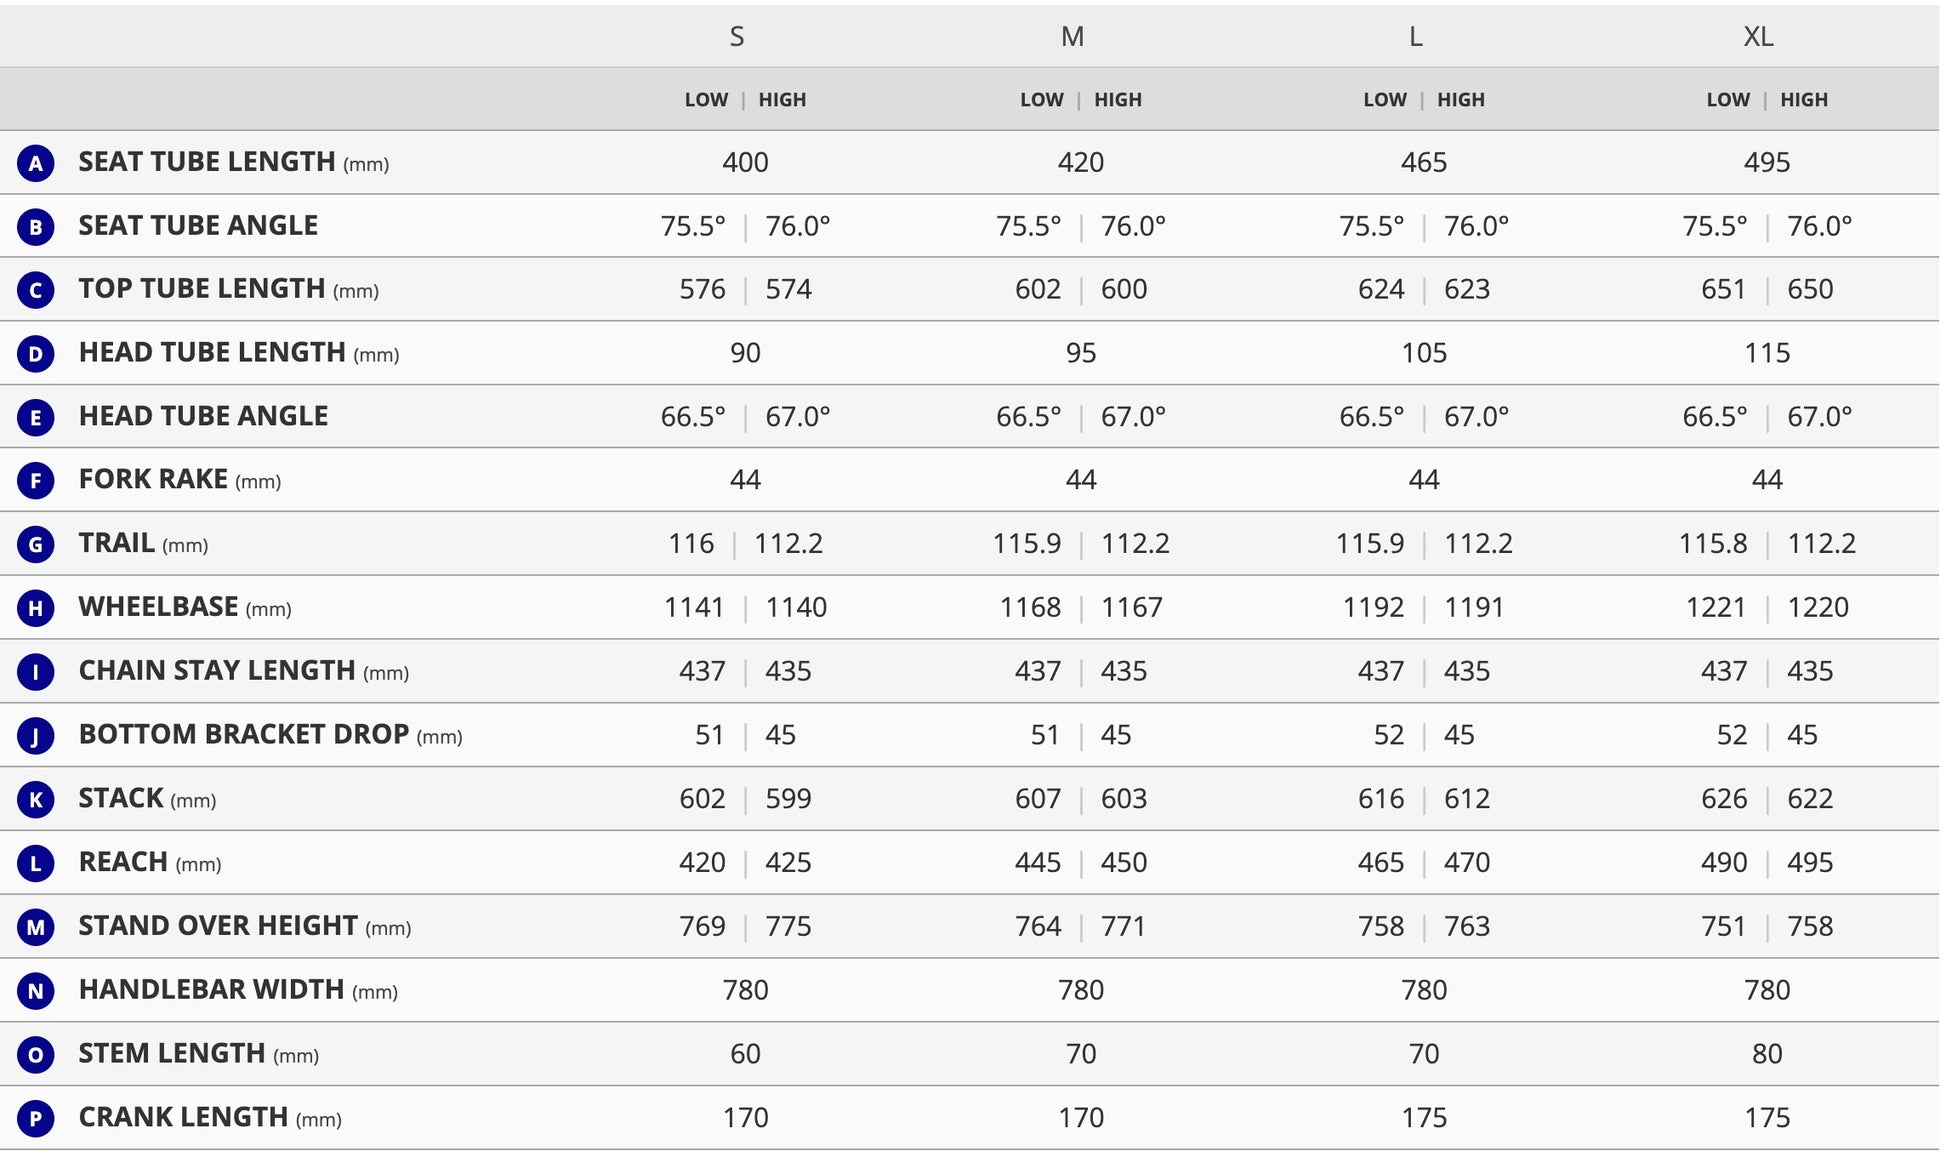
Task: Click the circled M icon for Stand Over Height
Action: pos(36,927)
